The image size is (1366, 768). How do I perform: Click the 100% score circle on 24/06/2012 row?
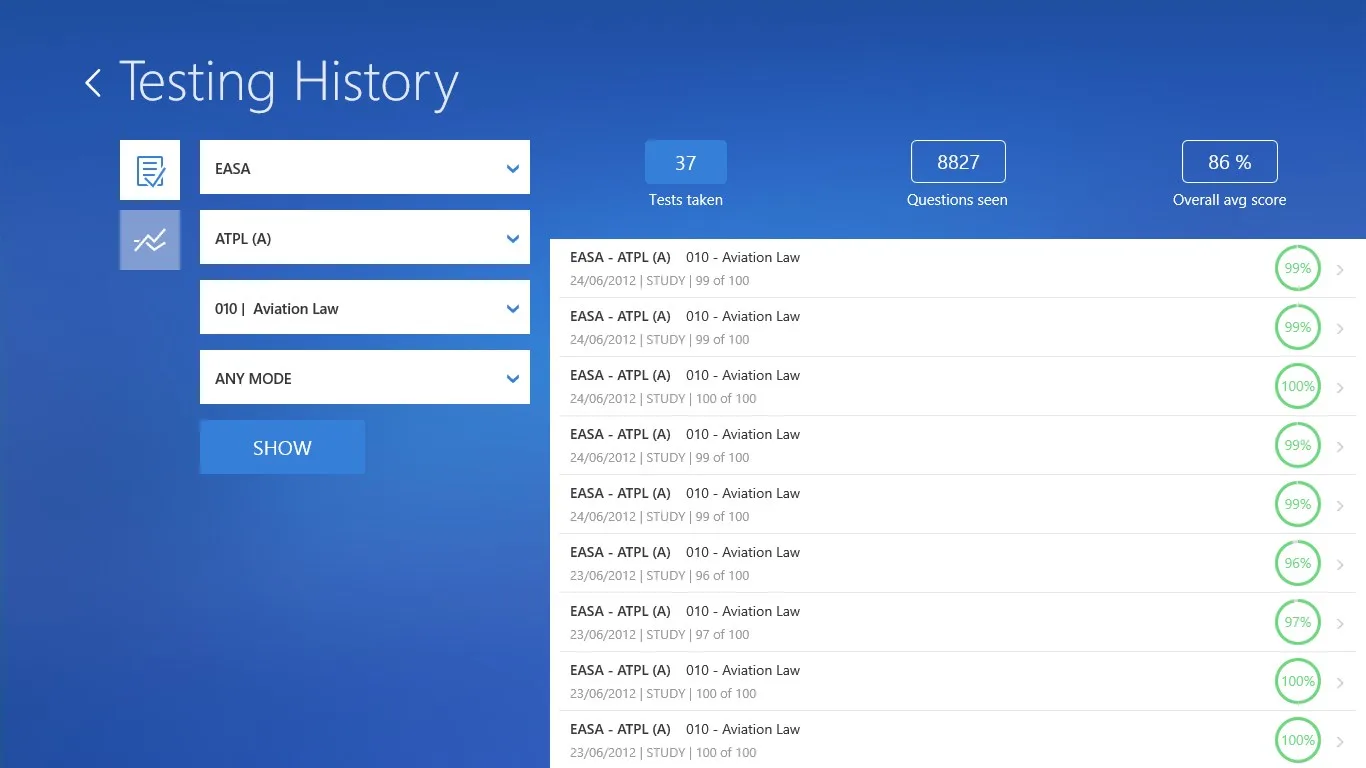tap(1298, 386)
